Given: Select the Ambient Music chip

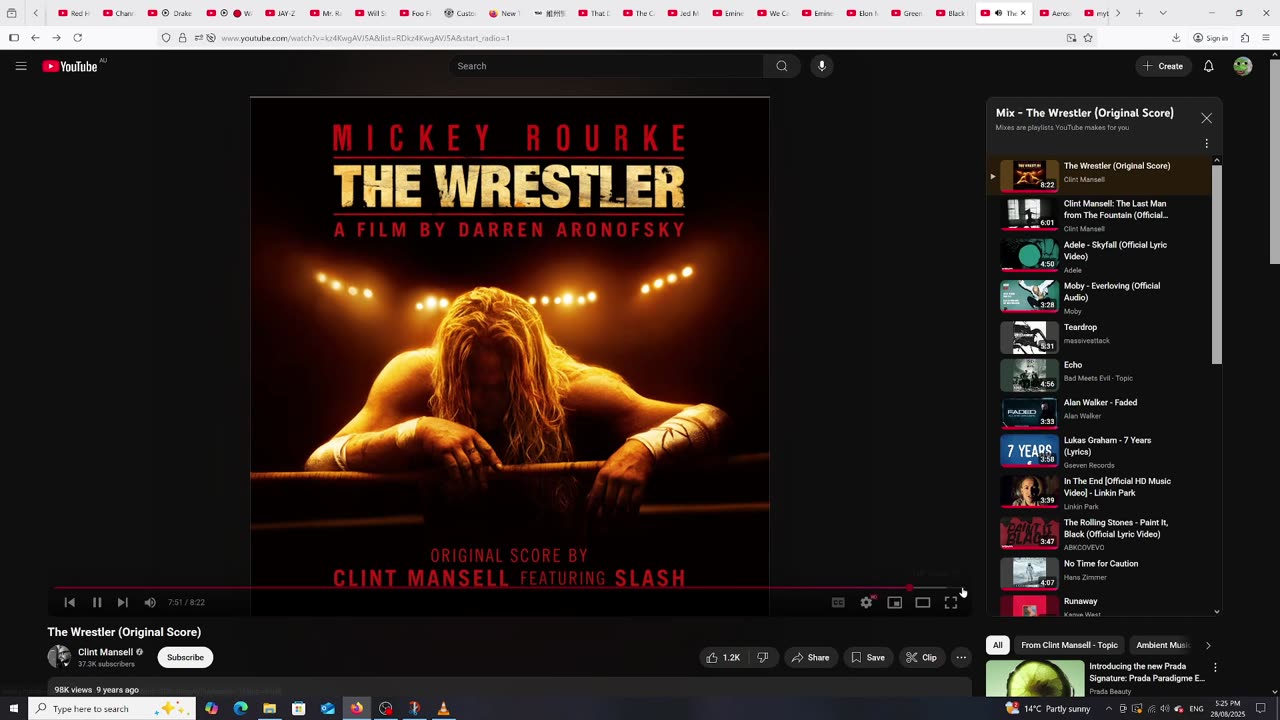Looking at the screenshot, I should point(1162,645).
